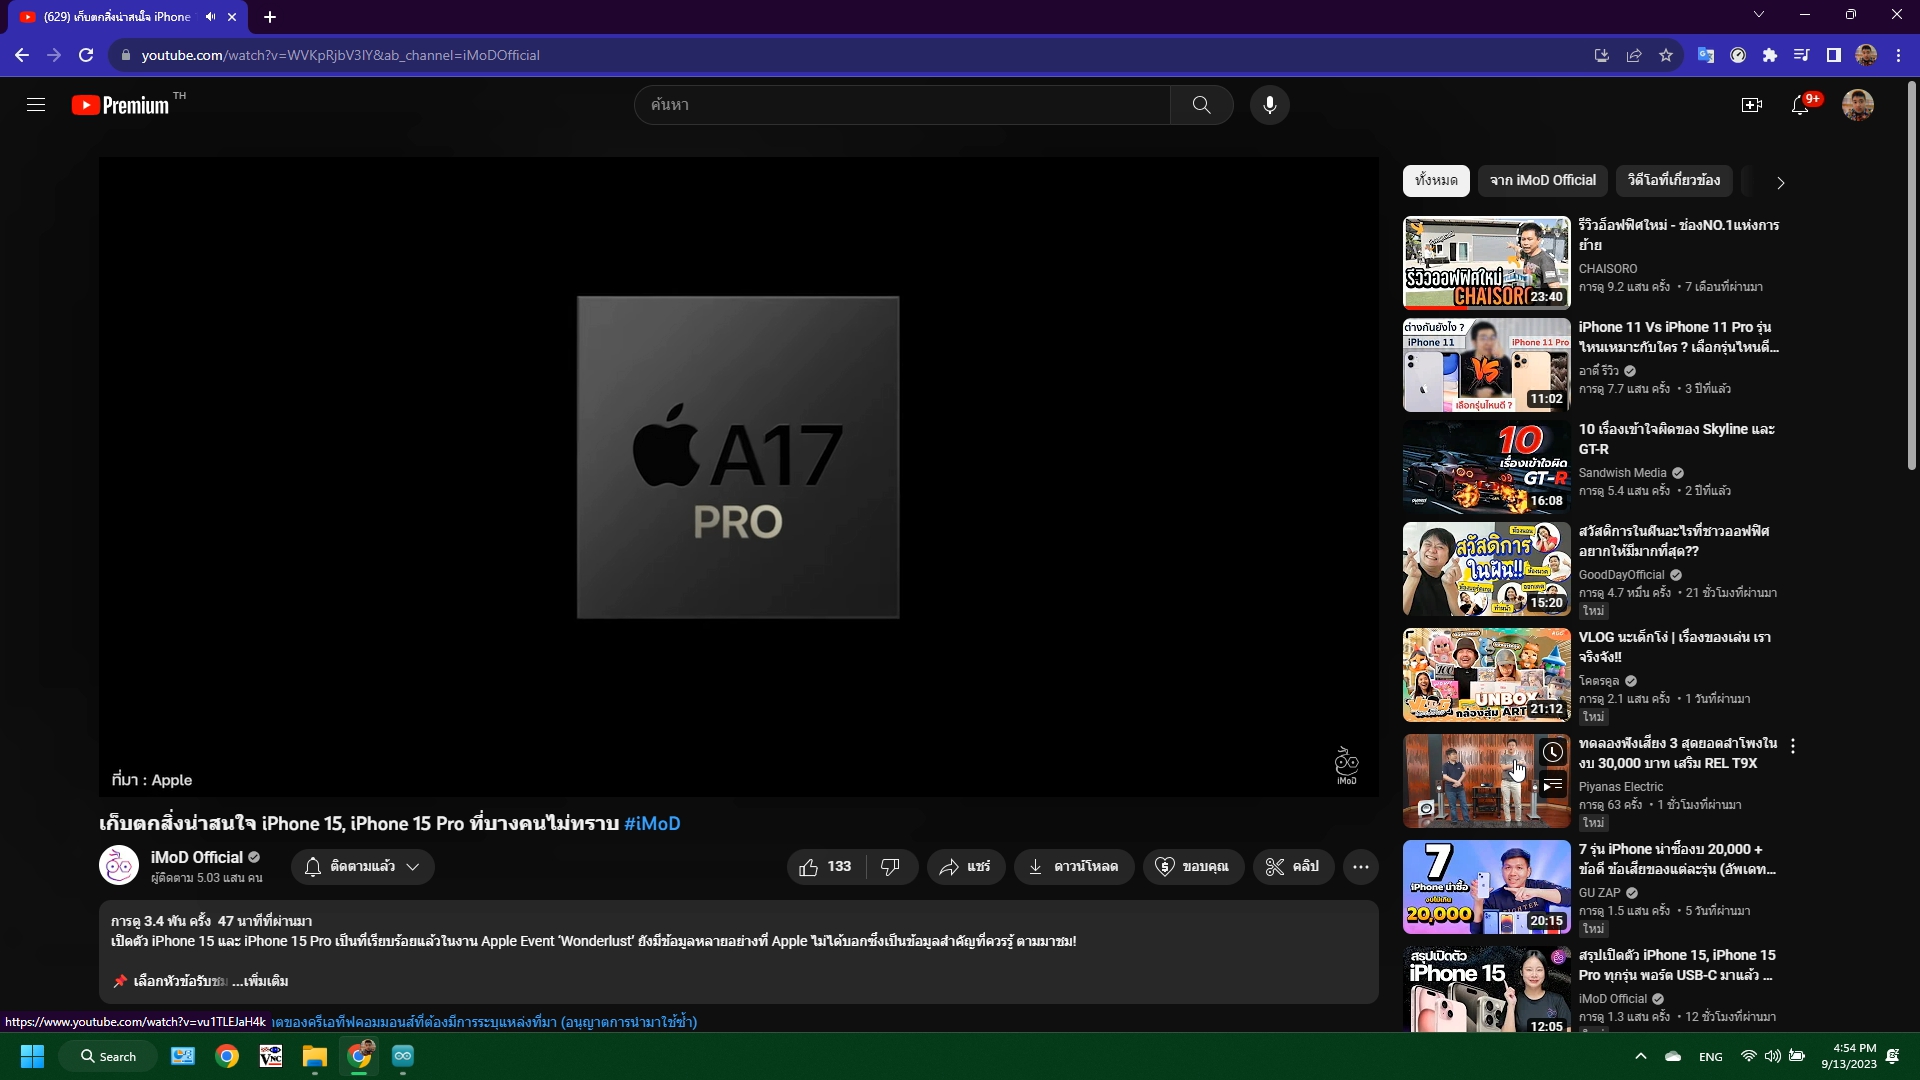The width and height of the screenshot is (1920, 1080).
Task: Add Piyanas Electric video to queue
Action: (x=1552, y=786)
